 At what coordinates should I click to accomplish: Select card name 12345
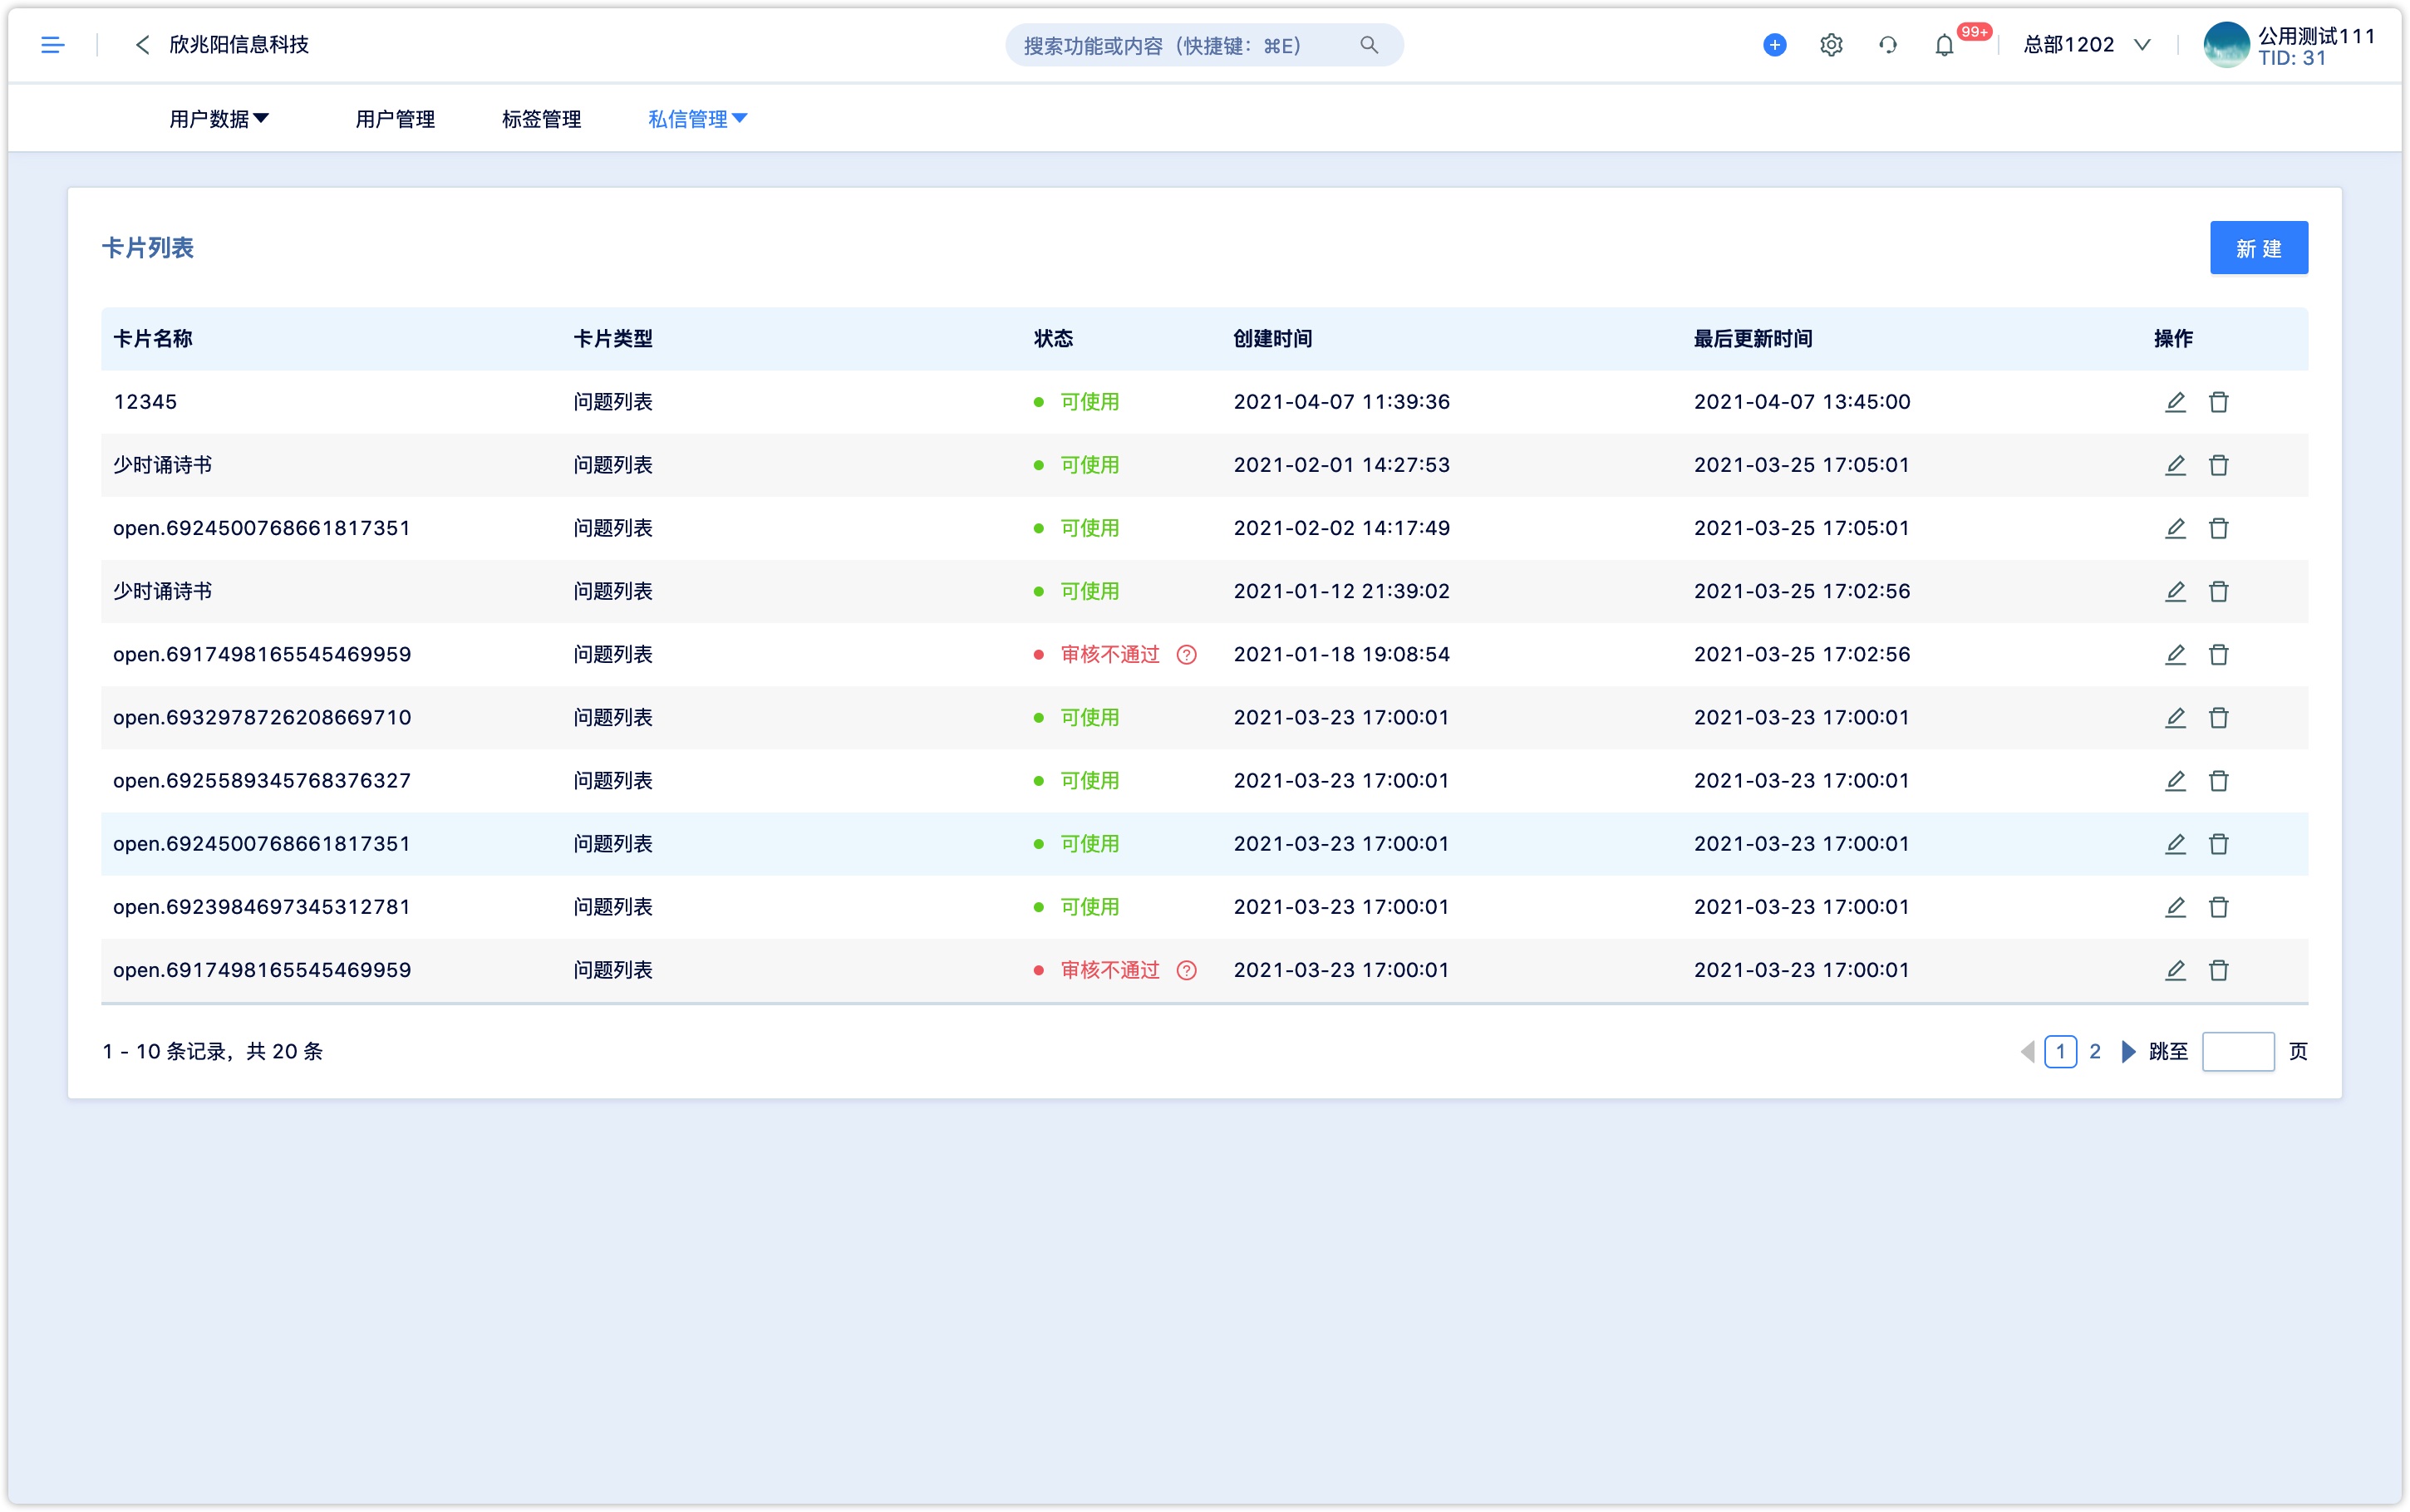145,402
